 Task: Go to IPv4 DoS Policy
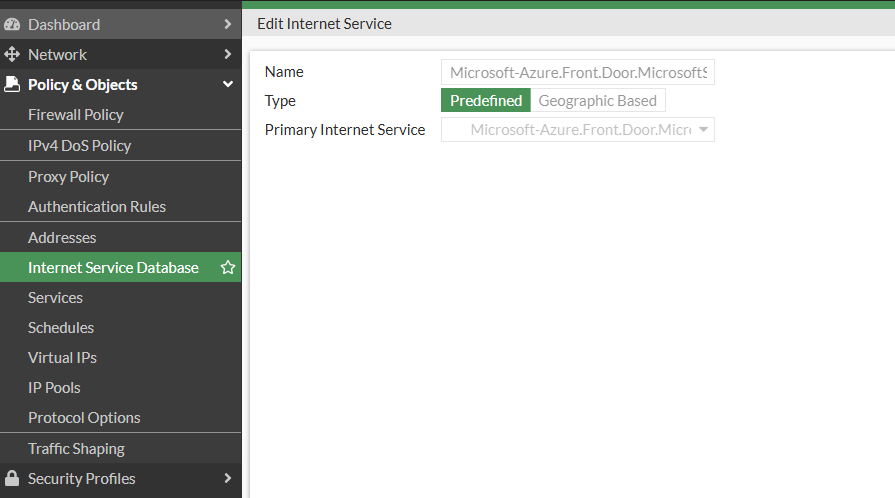click(x=79, y=146)
